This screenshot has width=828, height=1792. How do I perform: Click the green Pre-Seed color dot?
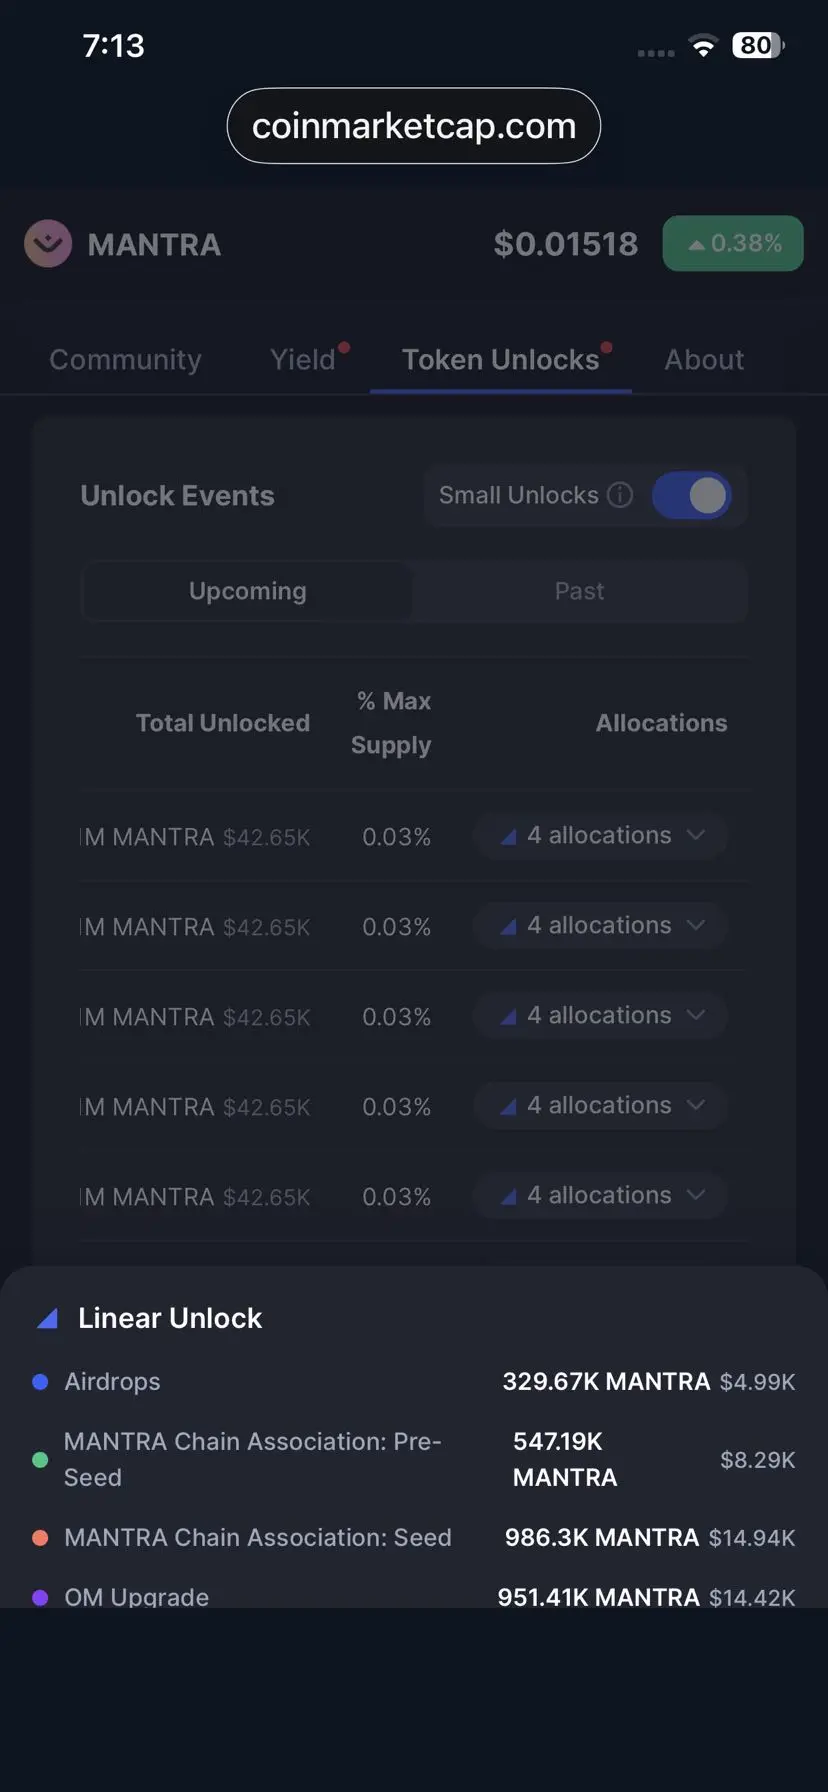click(40, 1460)
